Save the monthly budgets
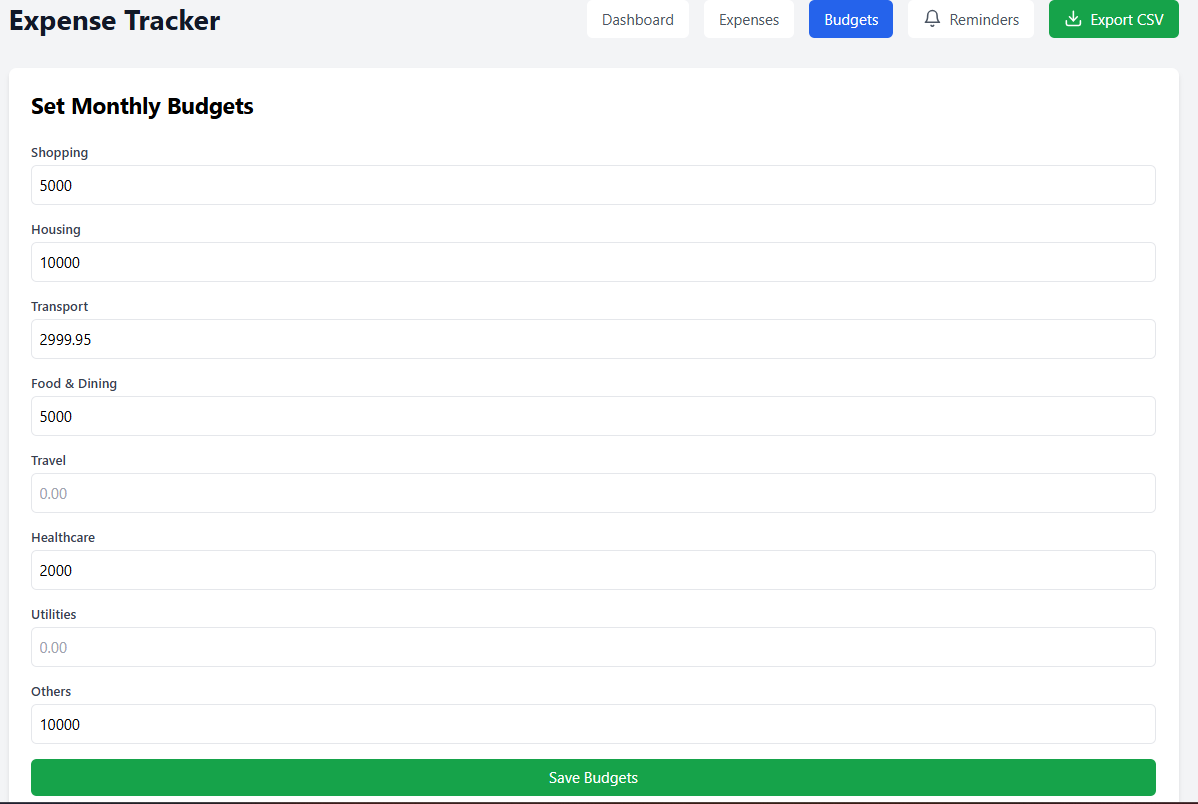Screen dimensions: 1198x804 coord(593,777)
